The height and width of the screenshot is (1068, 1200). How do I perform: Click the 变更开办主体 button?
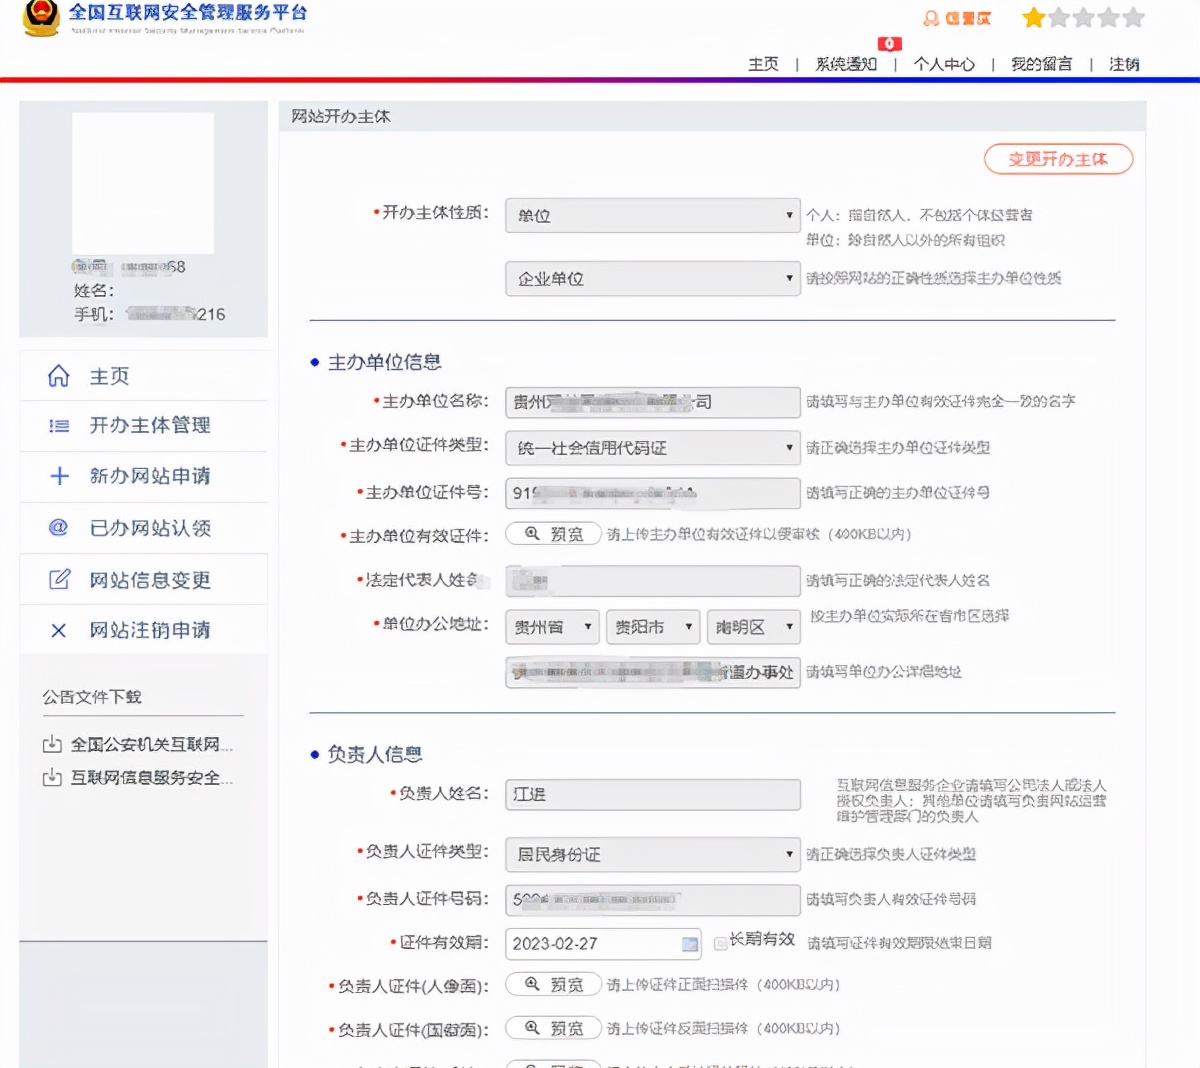click(1058, 159)
